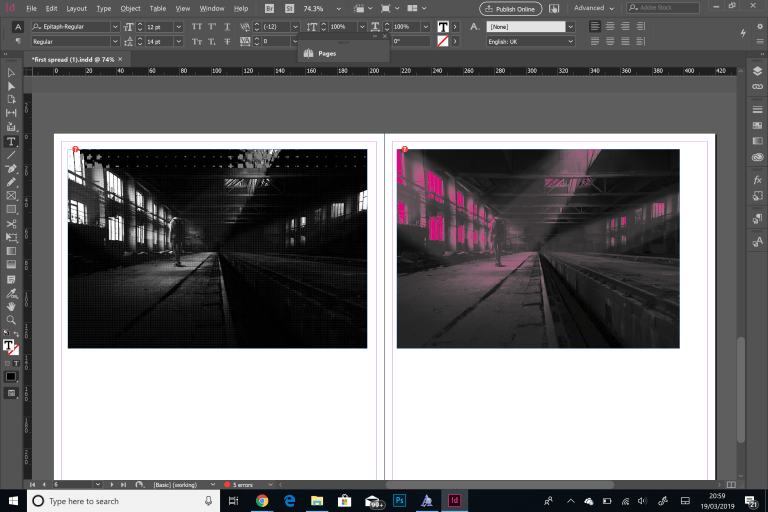This screenshot has height=512, width=768.
Task: Select the Selection arrow tool
Action: pos(11,73)
